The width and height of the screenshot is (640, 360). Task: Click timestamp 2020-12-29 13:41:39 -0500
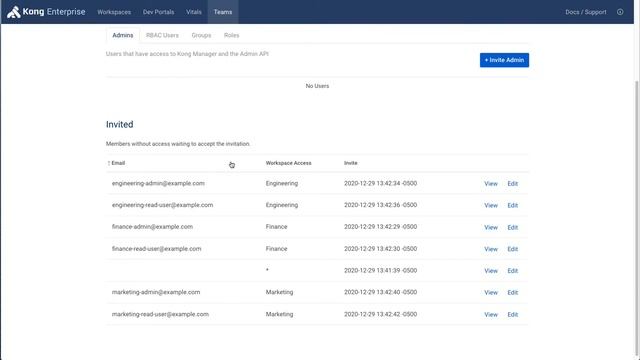(380, 271)
